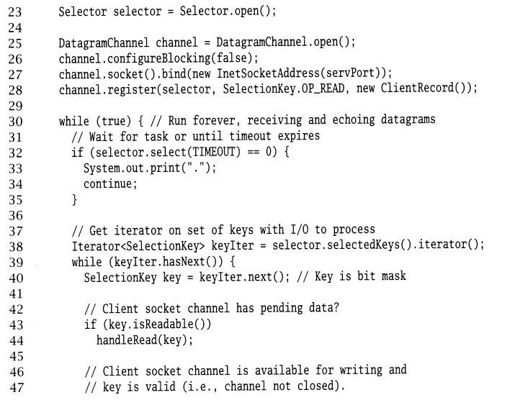Viewport: 515px width, 400px height.
Task: Click the closing brace on line 35
Action: click(75, 200)
